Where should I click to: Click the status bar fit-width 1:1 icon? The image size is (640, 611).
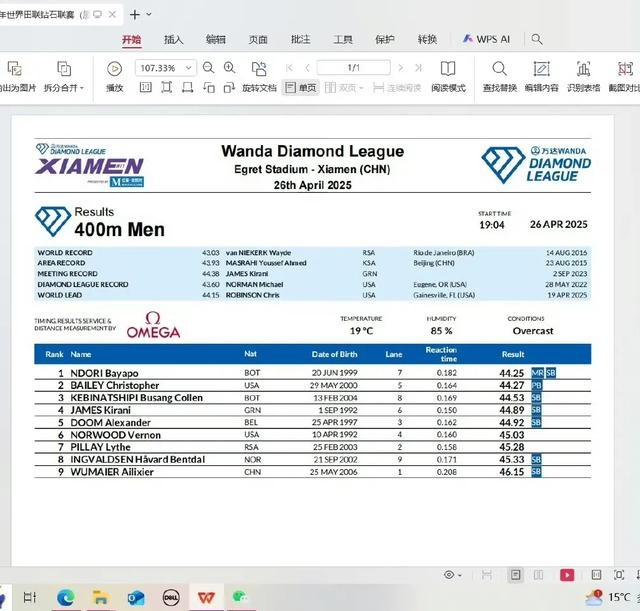[596, 575]
